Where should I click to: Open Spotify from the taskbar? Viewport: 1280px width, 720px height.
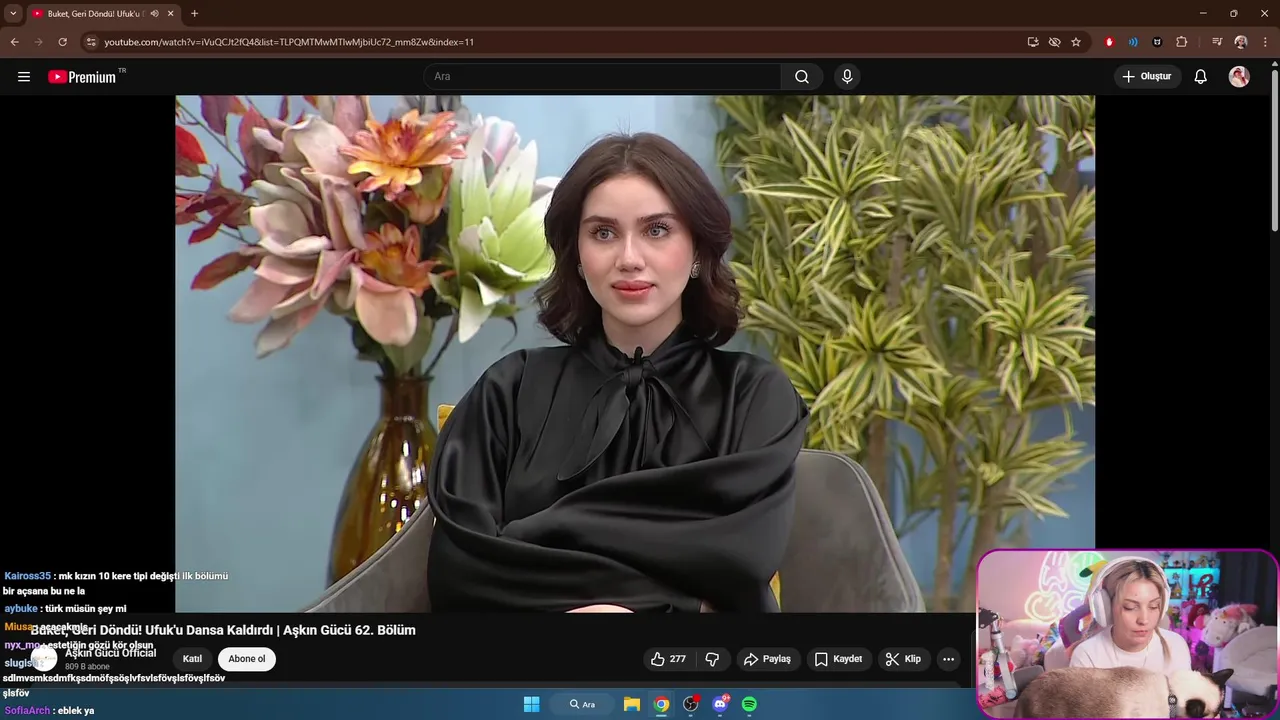pos(749,704)
